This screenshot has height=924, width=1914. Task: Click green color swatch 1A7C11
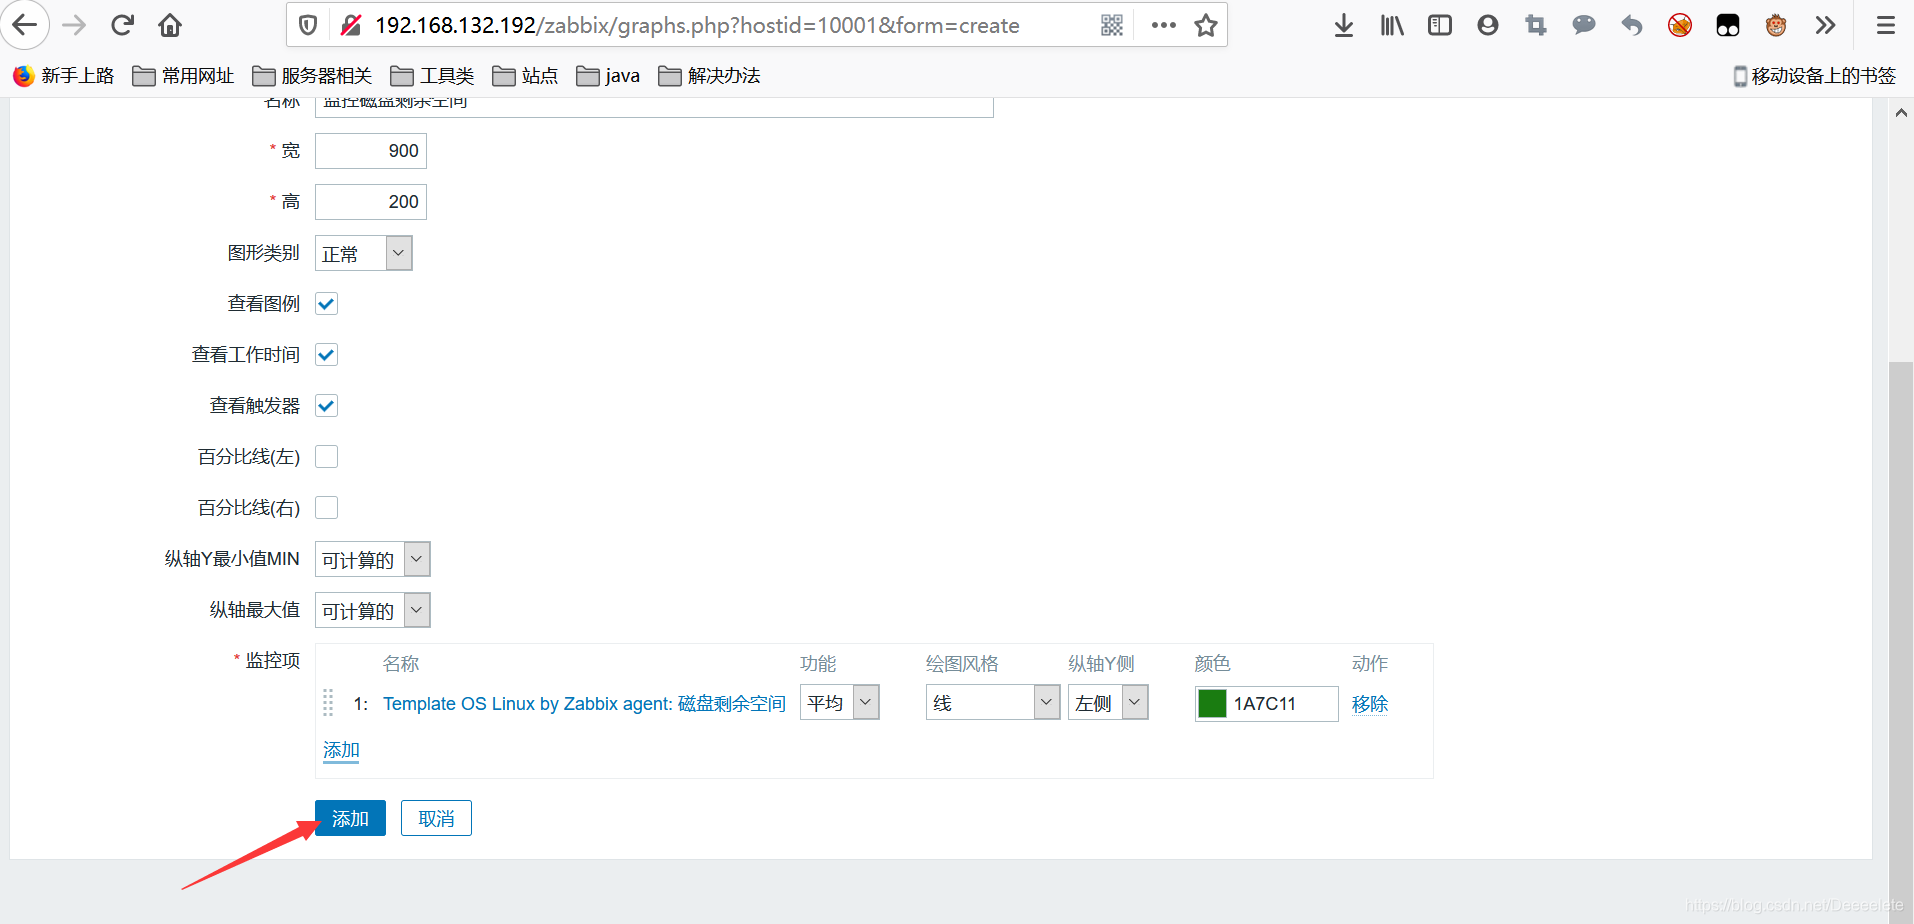1212,704
